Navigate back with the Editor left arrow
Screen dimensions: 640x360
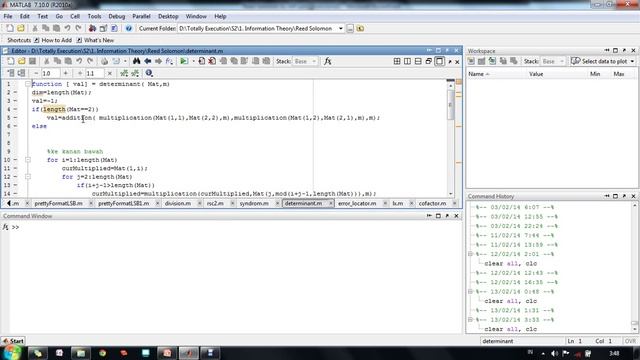[147, 61]
